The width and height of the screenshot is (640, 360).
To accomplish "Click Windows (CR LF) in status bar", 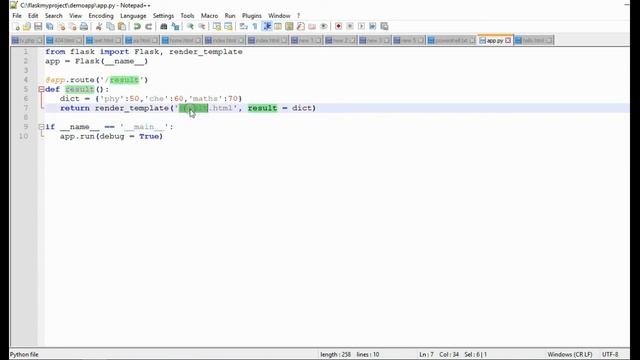I will coord(570,354).
